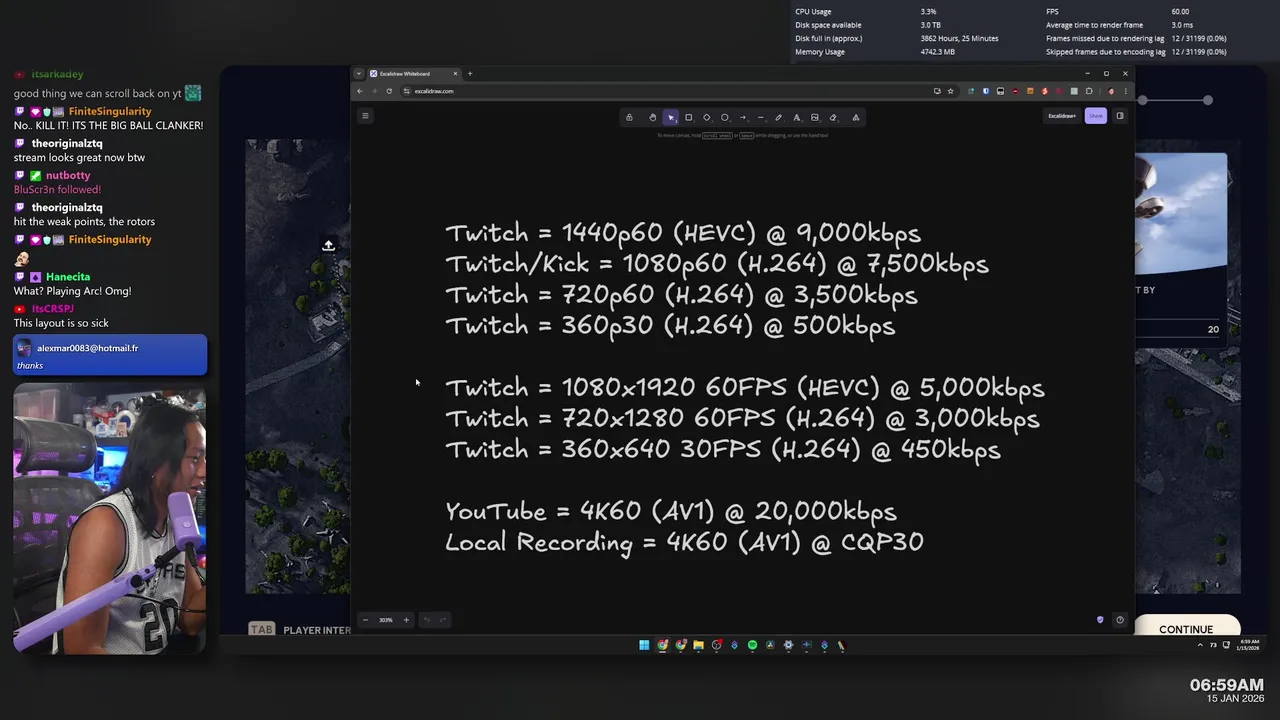Viewport: 1280px width, 720px height.
Task: Click the 'Local Recording = 4K60' text line
Action: click(685, 543)
